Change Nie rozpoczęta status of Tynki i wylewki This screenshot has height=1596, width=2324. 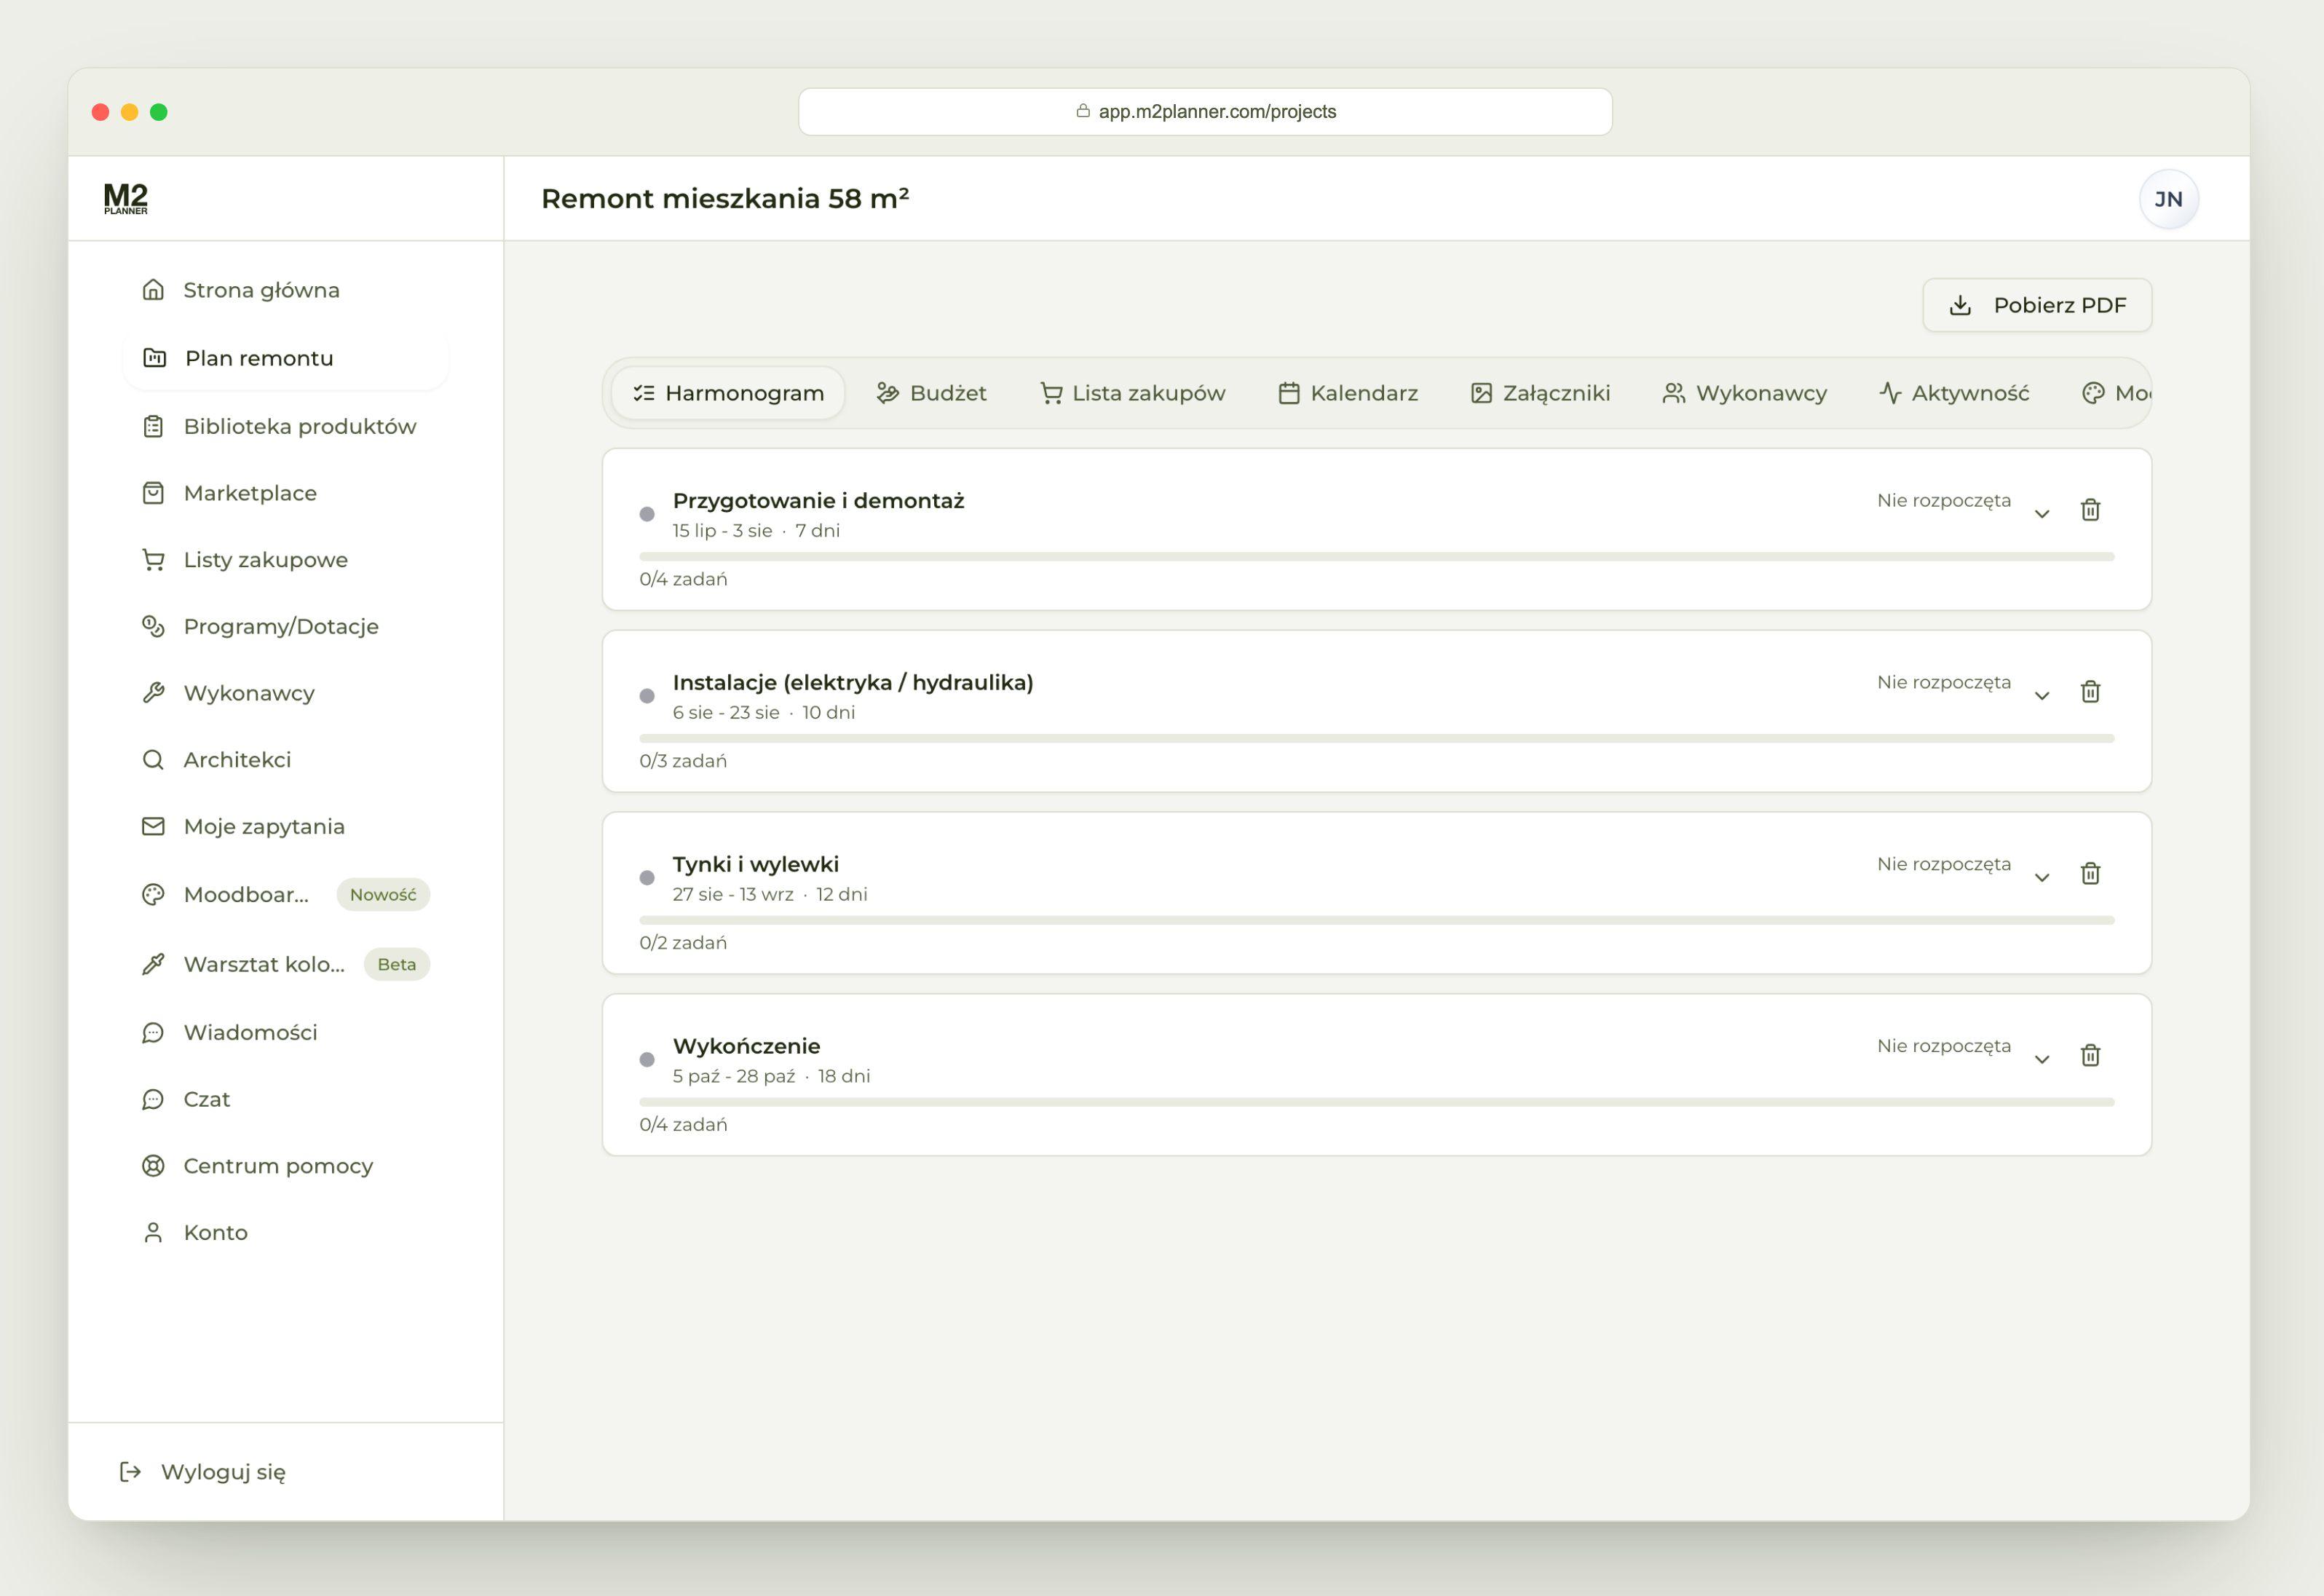click(1943, 864)
